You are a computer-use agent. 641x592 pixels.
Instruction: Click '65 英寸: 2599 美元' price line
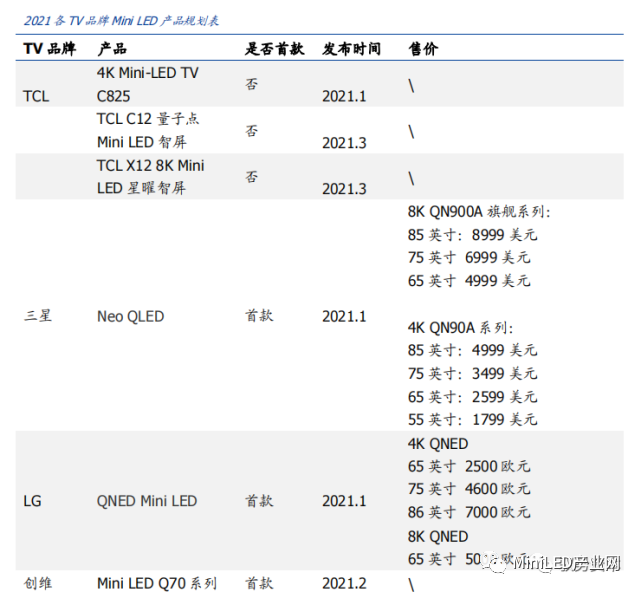[x=472, y=397]
